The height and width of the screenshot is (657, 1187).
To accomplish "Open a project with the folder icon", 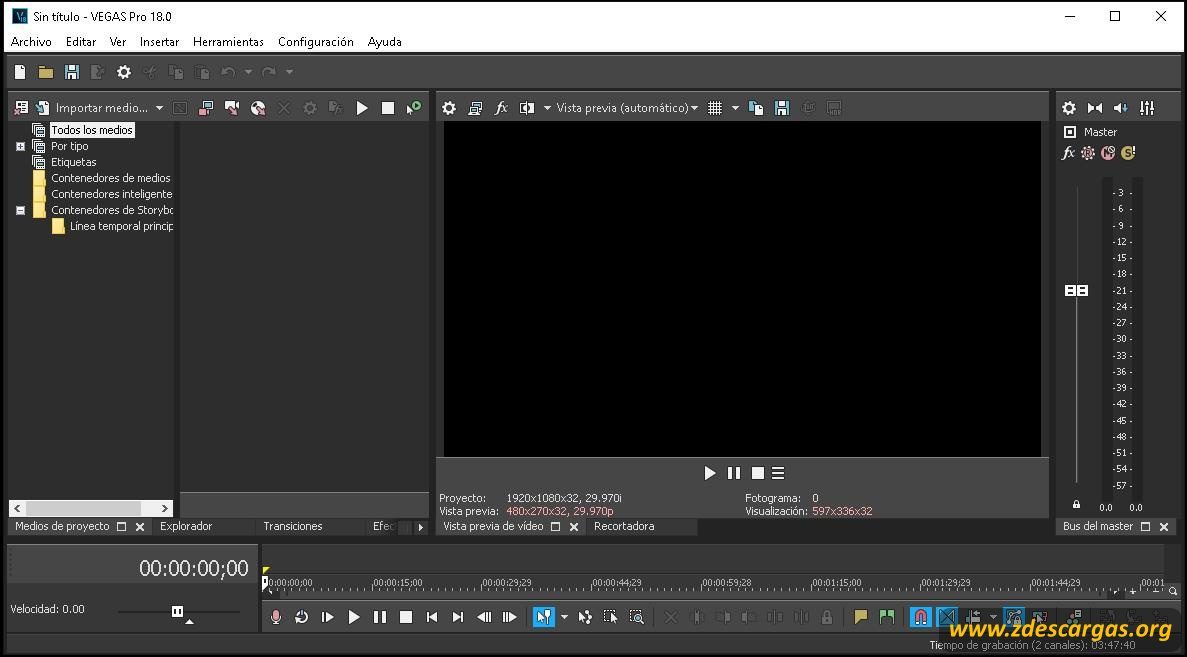I will click(x=46, y=72).
